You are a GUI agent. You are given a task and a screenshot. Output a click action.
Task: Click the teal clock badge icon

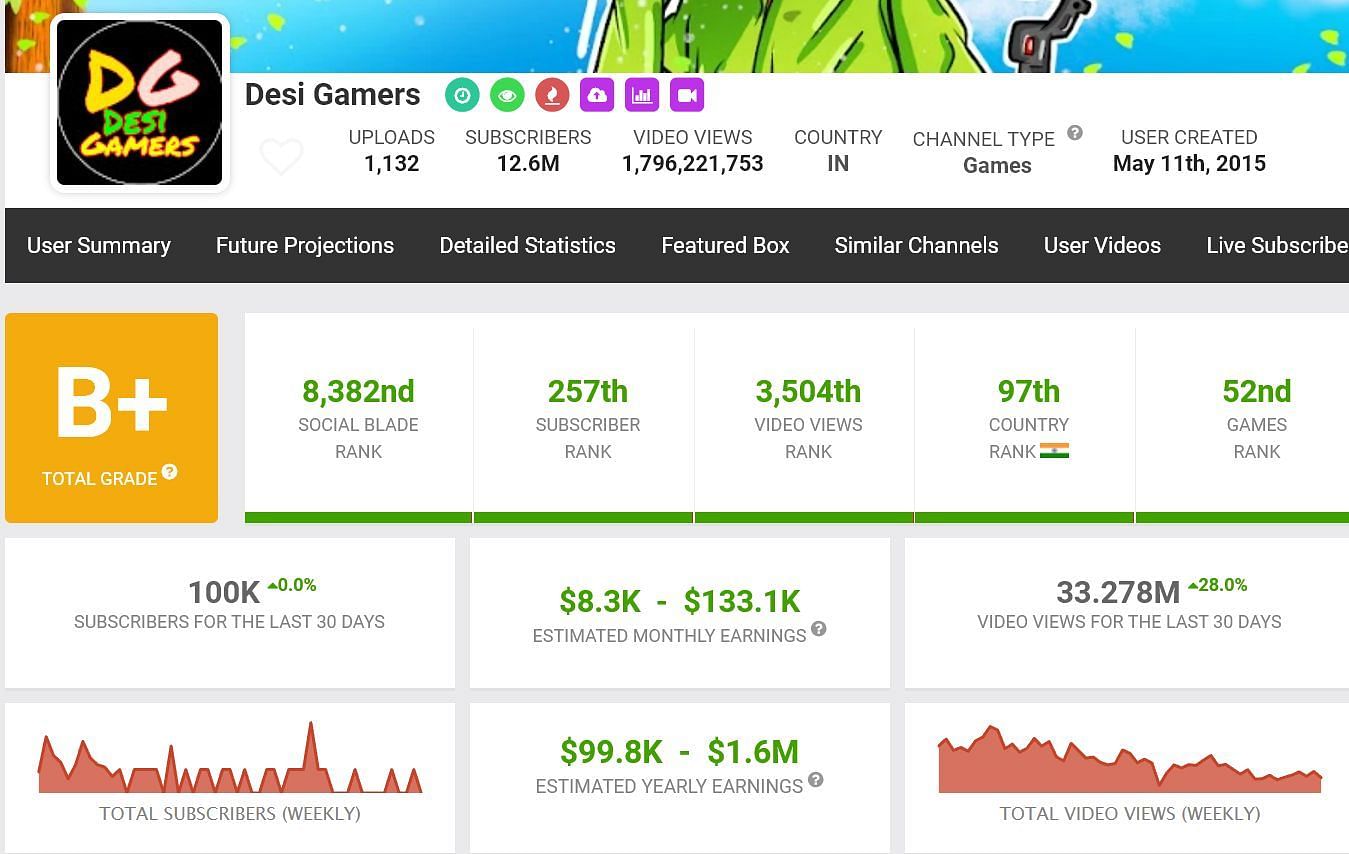[462, 95]
